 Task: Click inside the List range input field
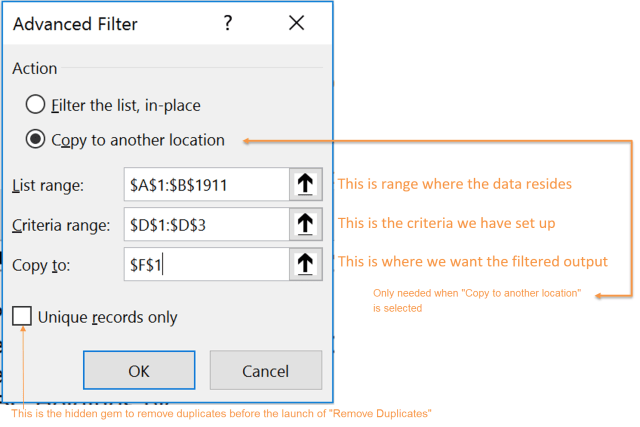(x=205, y=184)
